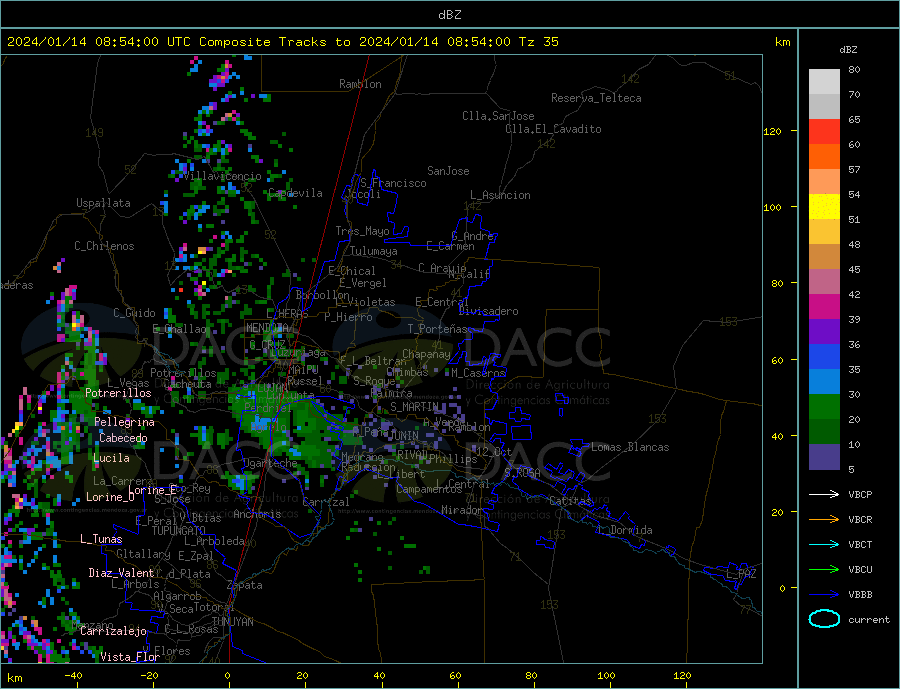Click the L_Asuncion map label
Image resolution: width=900 pixels, height=689 pixels.
coord(501,195)
